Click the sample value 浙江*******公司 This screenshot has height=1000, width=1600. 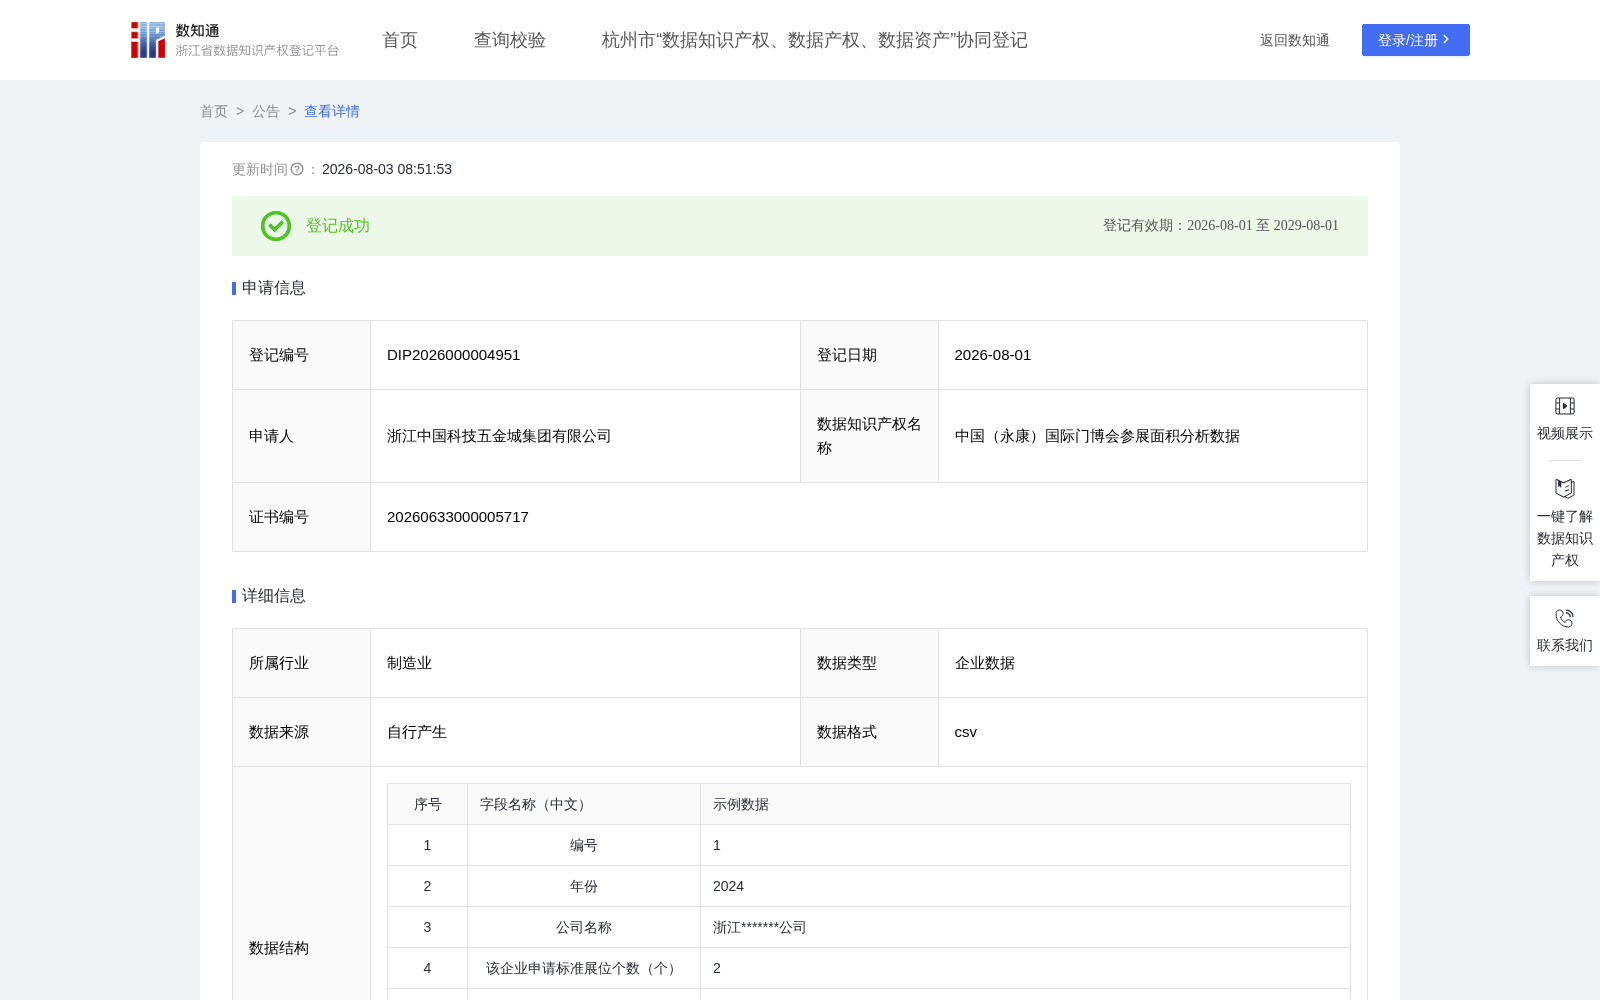pyautogui.click(x=760, y=927)
